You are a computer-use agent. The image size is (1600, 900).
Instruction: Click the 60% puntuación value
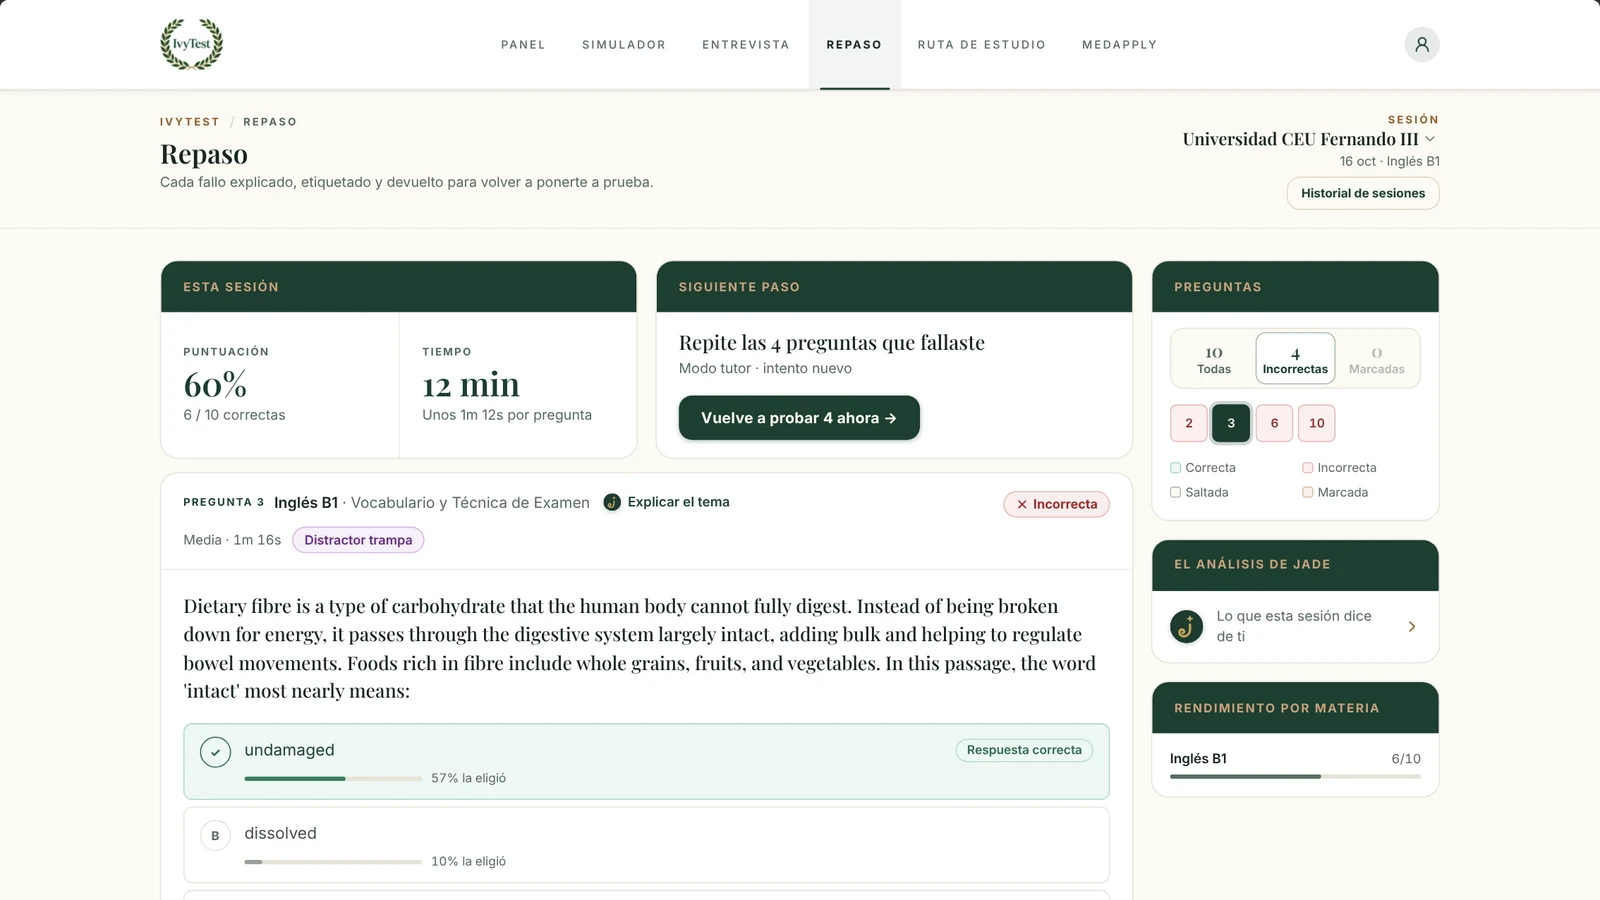pyautogui.click(x=215, y=385)
